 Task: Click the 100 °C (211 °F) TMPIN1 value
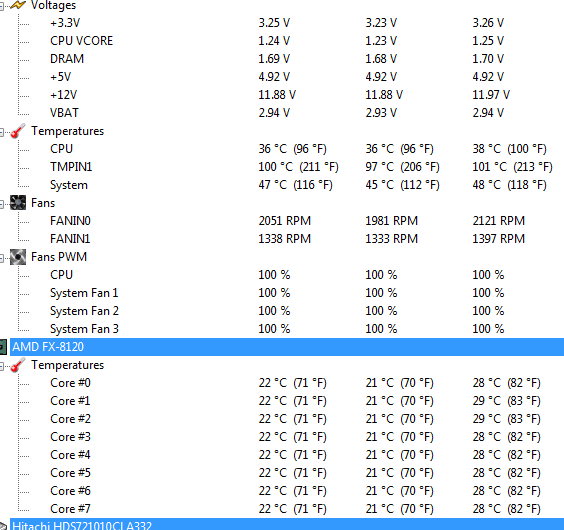299,167
